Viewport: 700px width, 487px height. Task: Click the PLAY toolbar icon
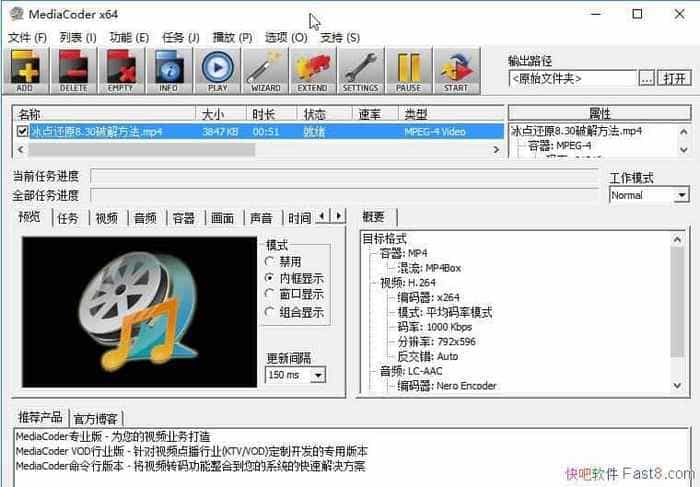pyautogui.click(x=217, y=71)
